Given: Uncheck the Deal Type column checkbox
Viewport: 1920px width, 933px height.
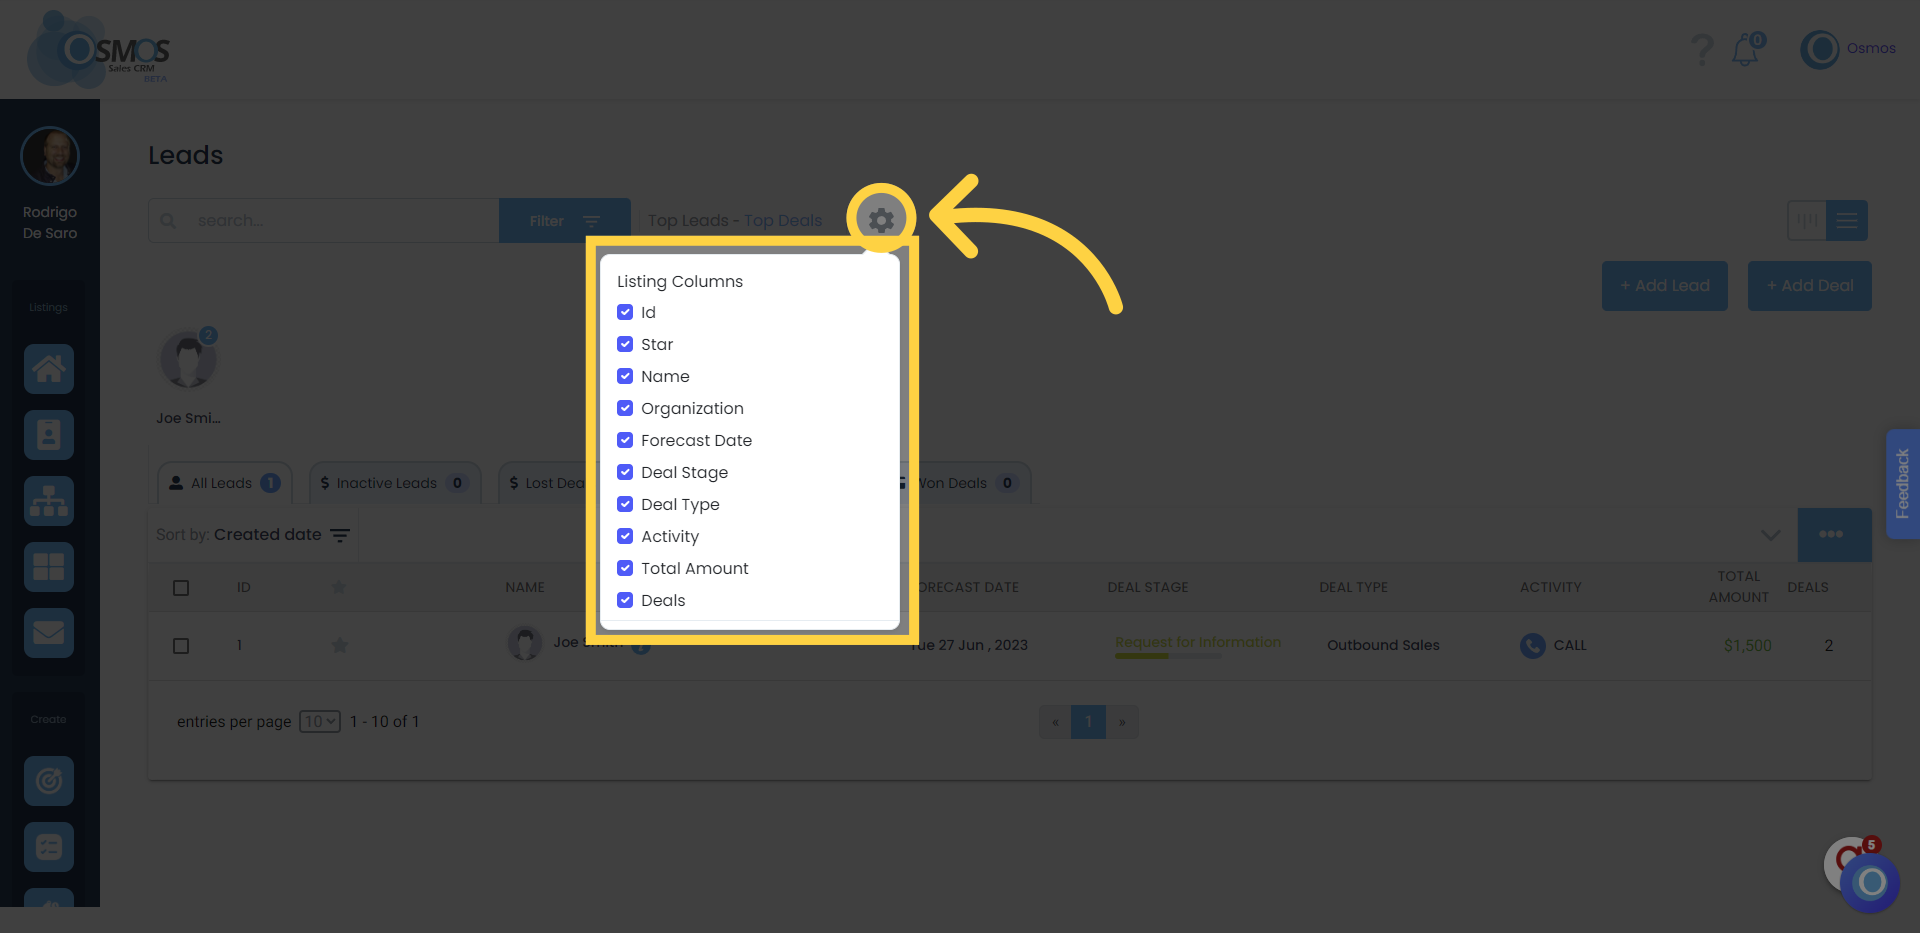Looking at the screenshot, I should 625,504.
